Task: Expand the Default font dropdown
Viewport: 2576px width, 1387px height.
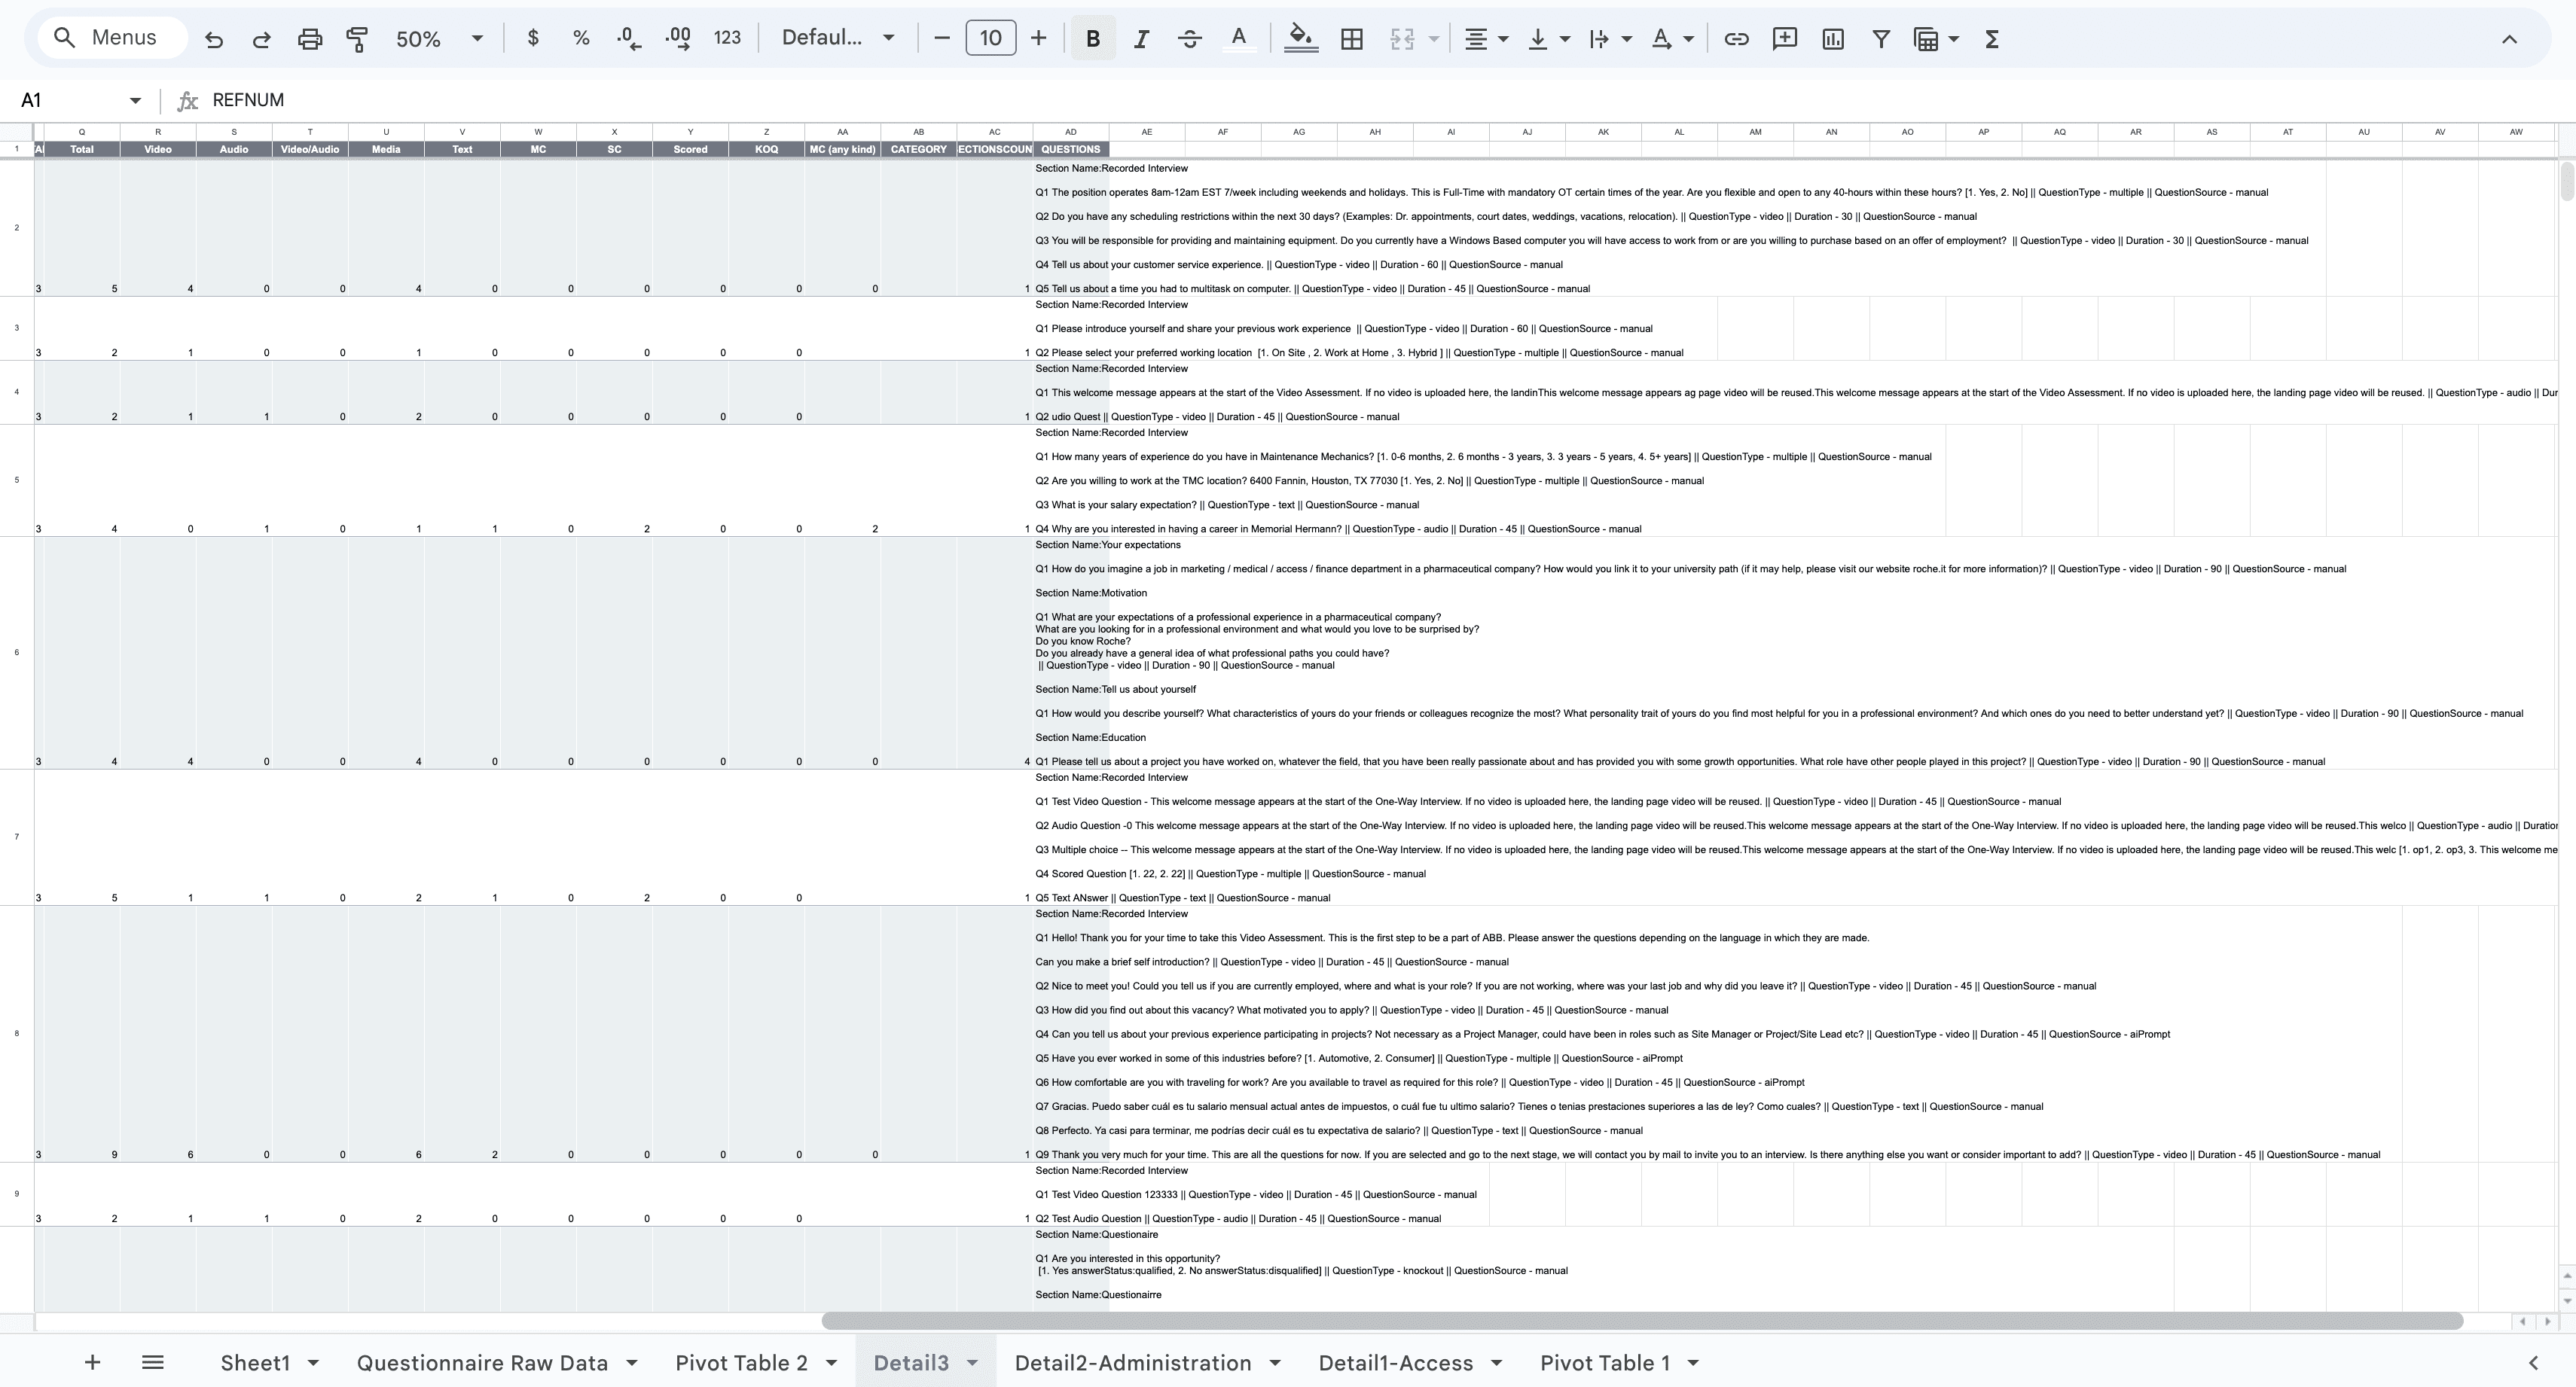Action: [837, 38]
